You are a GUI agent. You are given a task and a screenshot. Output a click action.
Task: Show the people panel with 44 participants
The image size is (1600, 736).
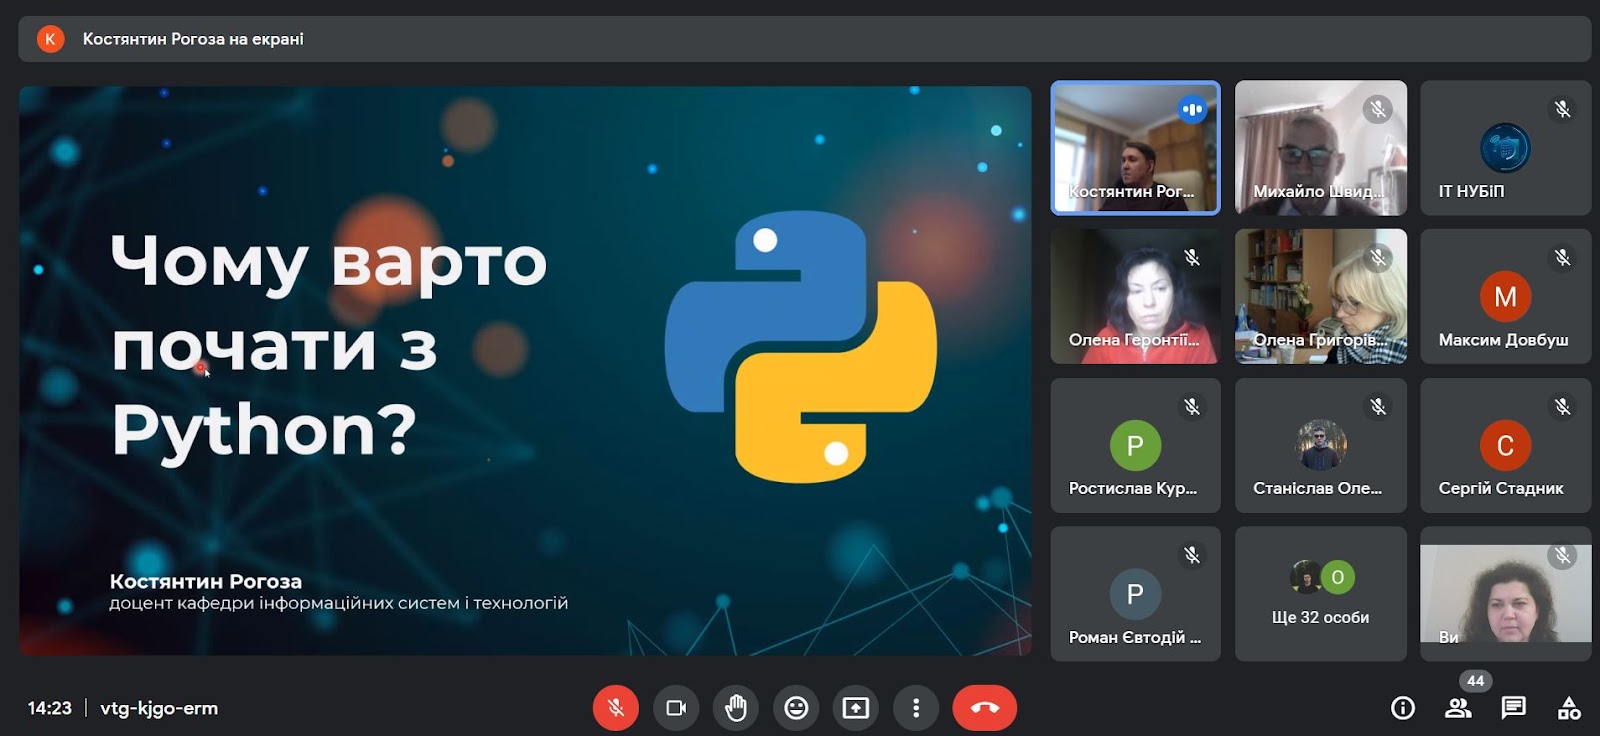click(x=1459, y=708)
